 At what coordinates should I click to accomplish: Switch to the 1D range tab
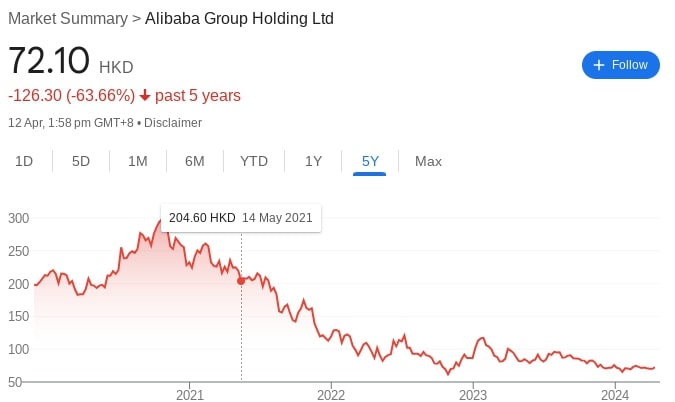(x=24, y=161)
